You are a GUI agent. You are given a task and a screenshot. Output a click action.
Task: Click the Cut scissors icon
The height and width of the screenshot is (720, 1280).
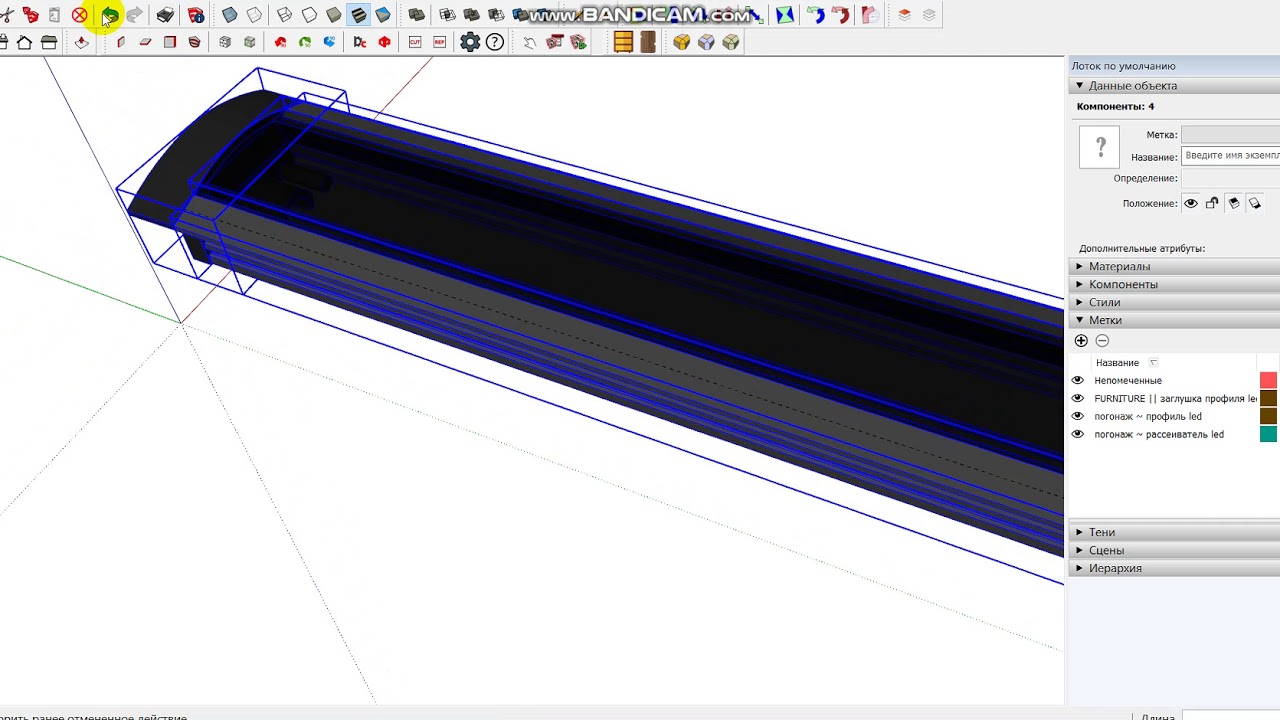coord(6,15)
